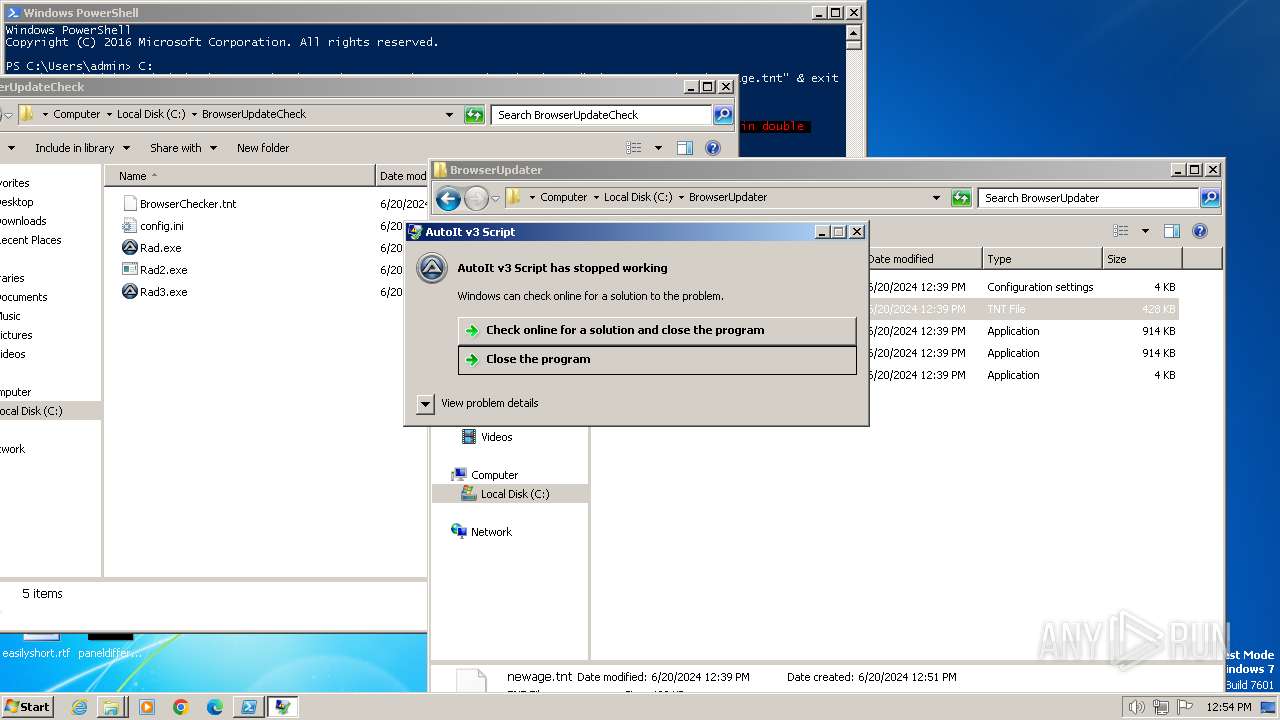Click Local Disk (C:) breadcrumb in BrowserUpdater

pyautogui.click(x=637, y=198)
